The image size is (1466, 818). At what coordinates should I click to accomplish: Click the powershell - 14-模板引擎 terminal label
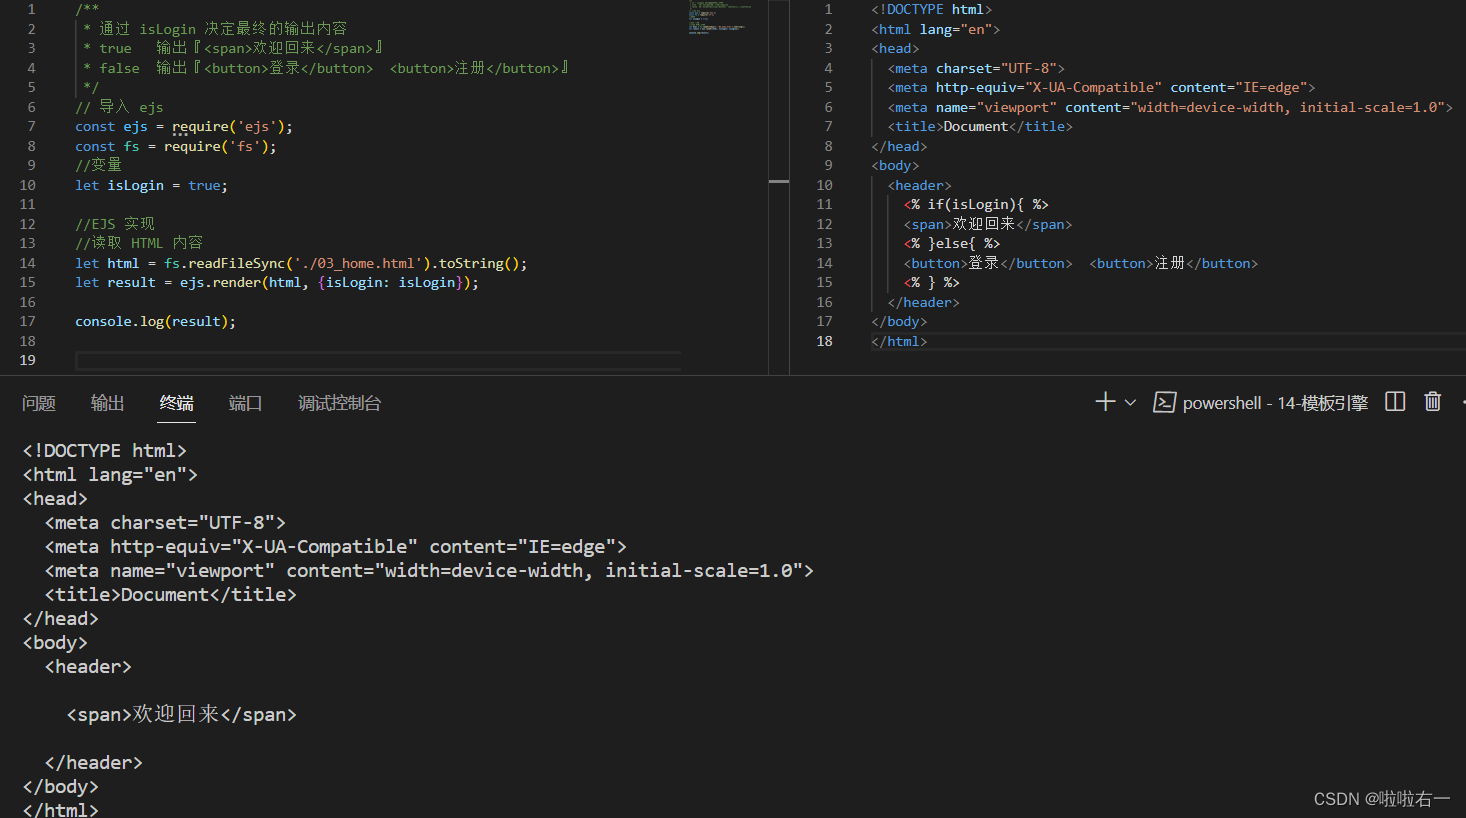(1275, 403)
